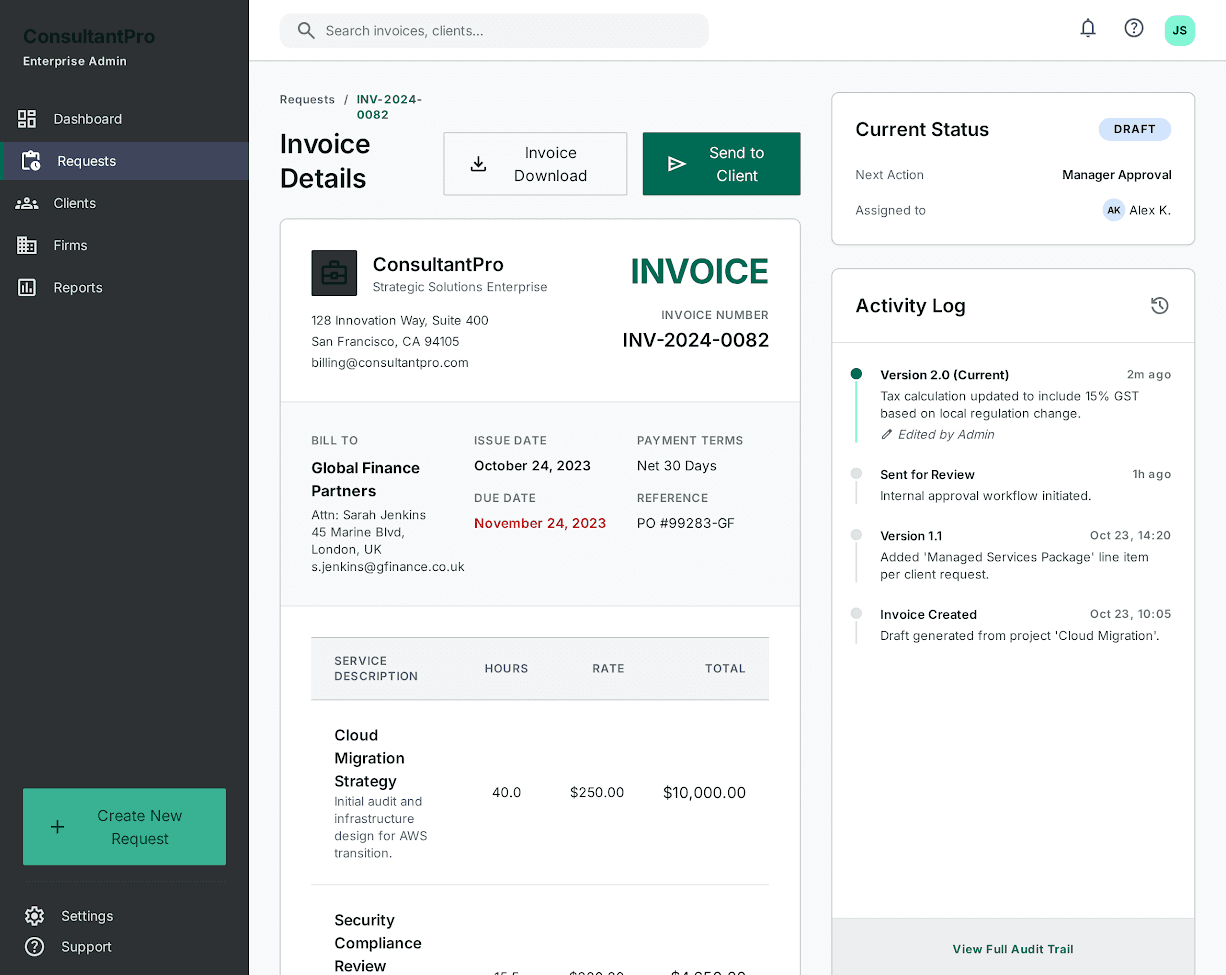Click the Version 1.1 log entry title
The width and height of the screenshot is (1226, 975).
click(911, 536)
